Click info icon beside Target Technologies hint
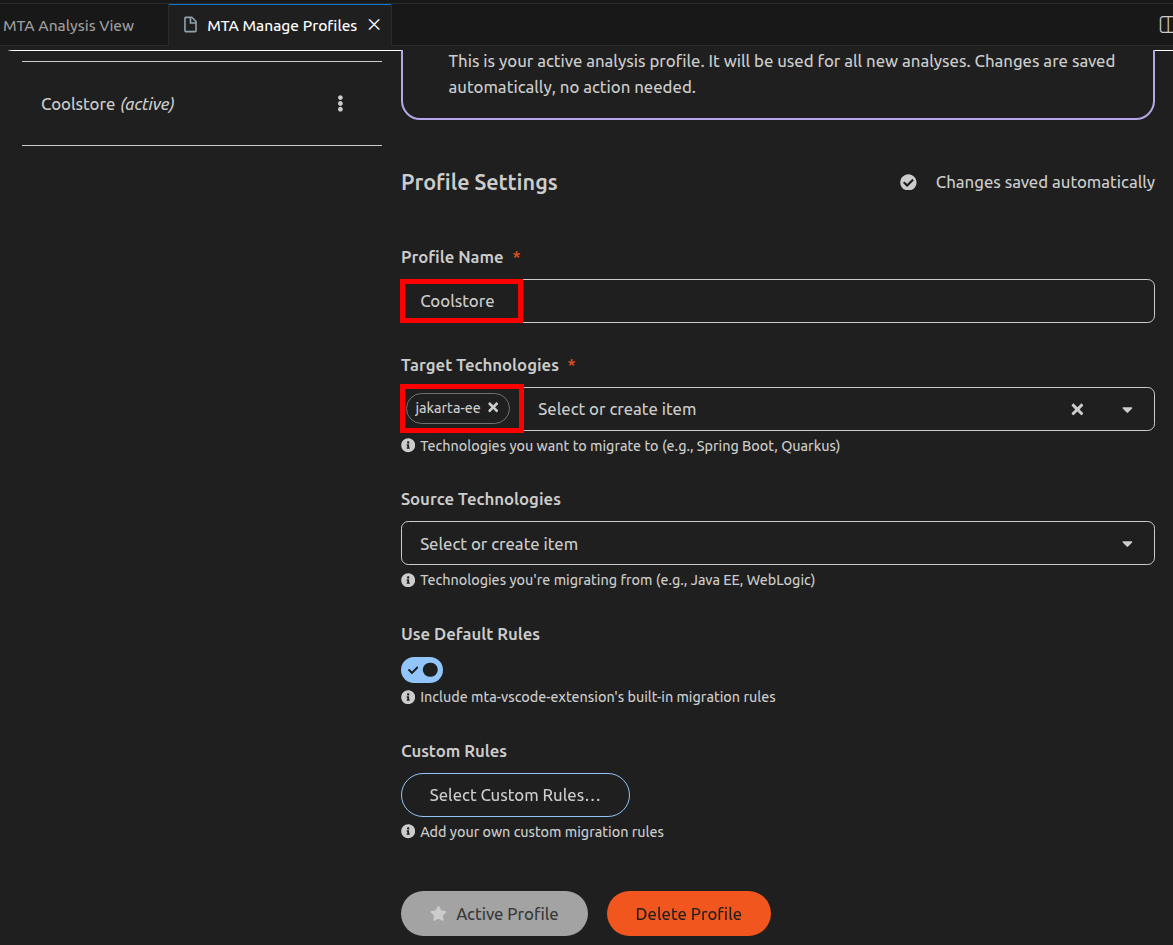Image resolution: width=1173 pixels, height=945 pixels. [408, 446]
